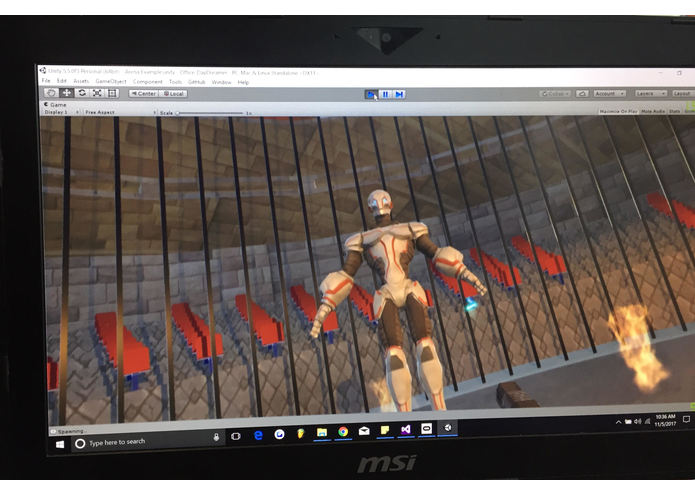The height and width of the screenshot is (494, 695).
Task: Toggle the Stats overlay button
Action: click(x=674, y=111)
